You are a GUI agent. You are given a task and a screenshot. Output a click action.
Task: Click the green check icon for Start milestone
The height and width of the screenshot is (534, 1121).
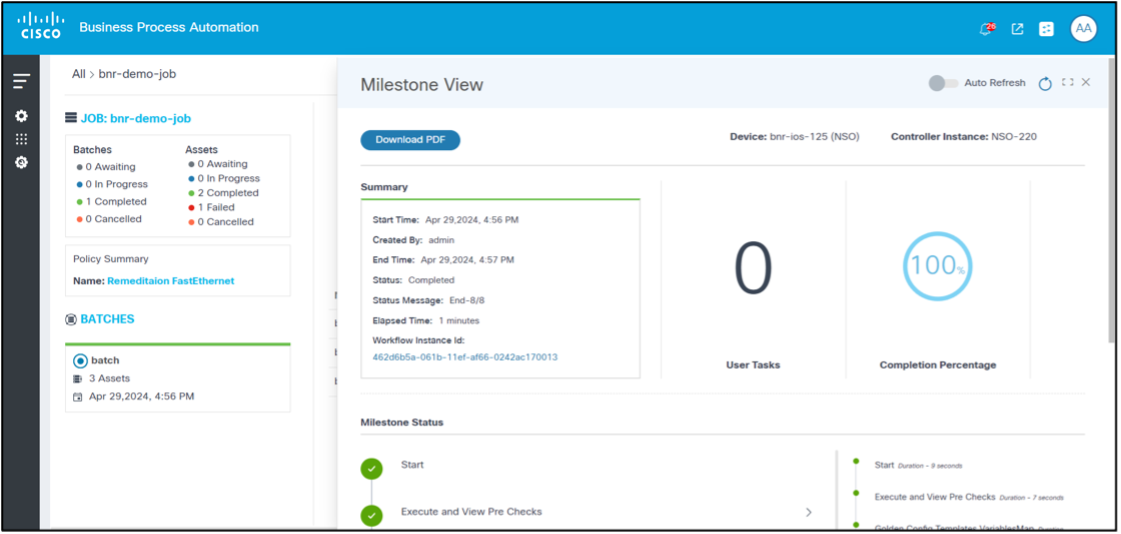372,469
